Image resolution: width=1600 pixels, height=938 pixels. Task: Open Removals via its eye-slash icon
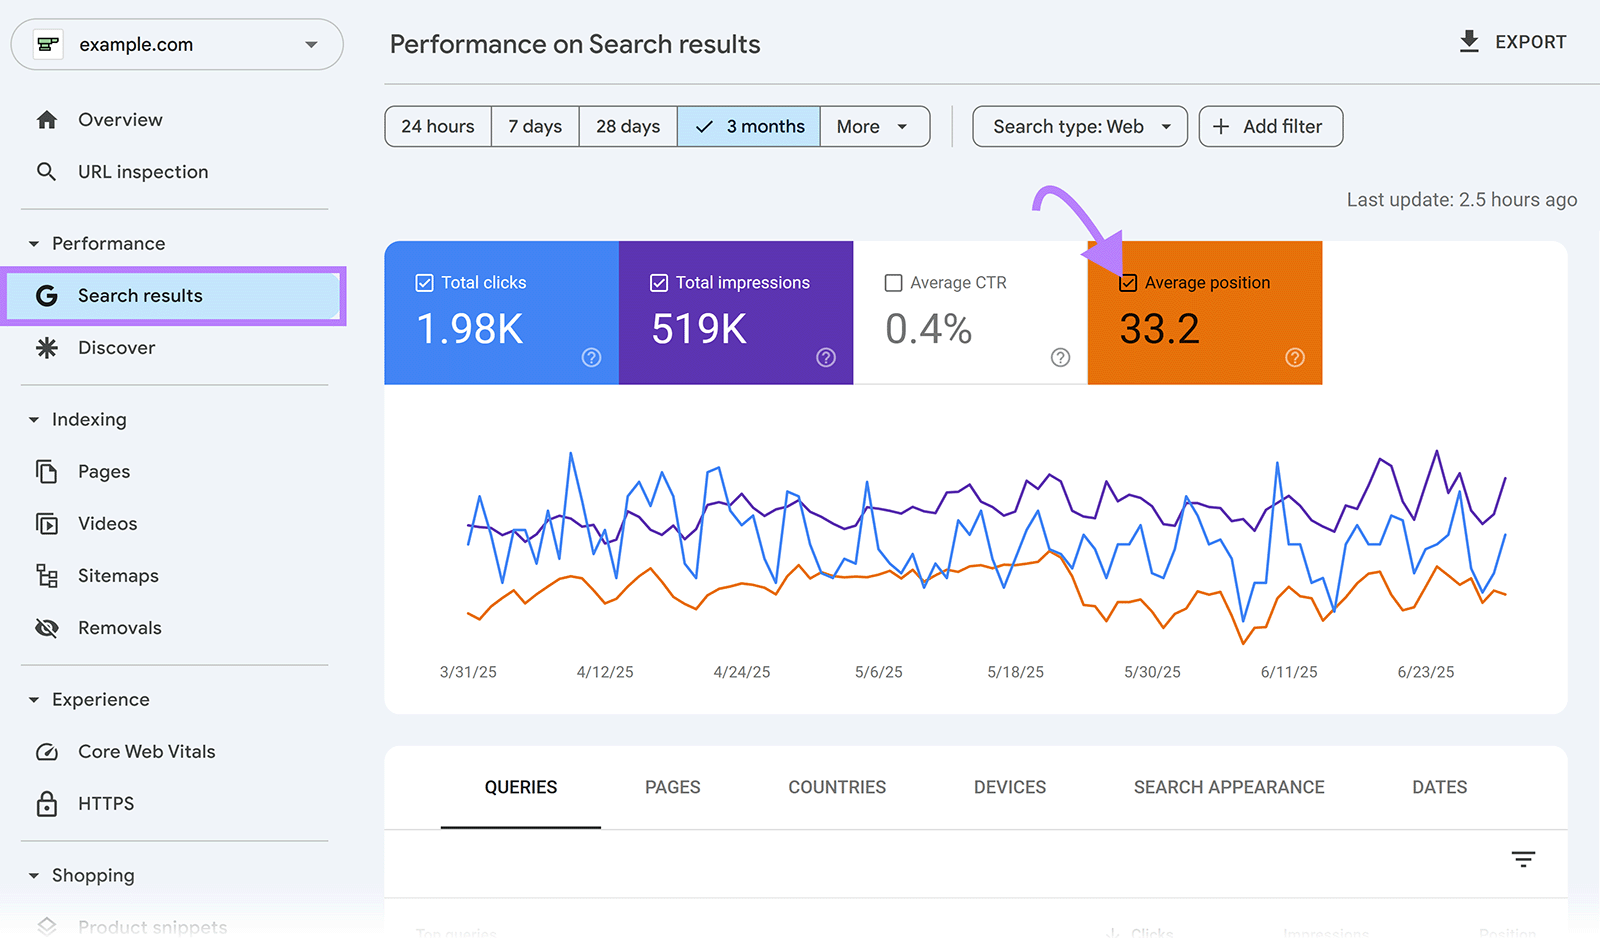[x=47, y=627]
